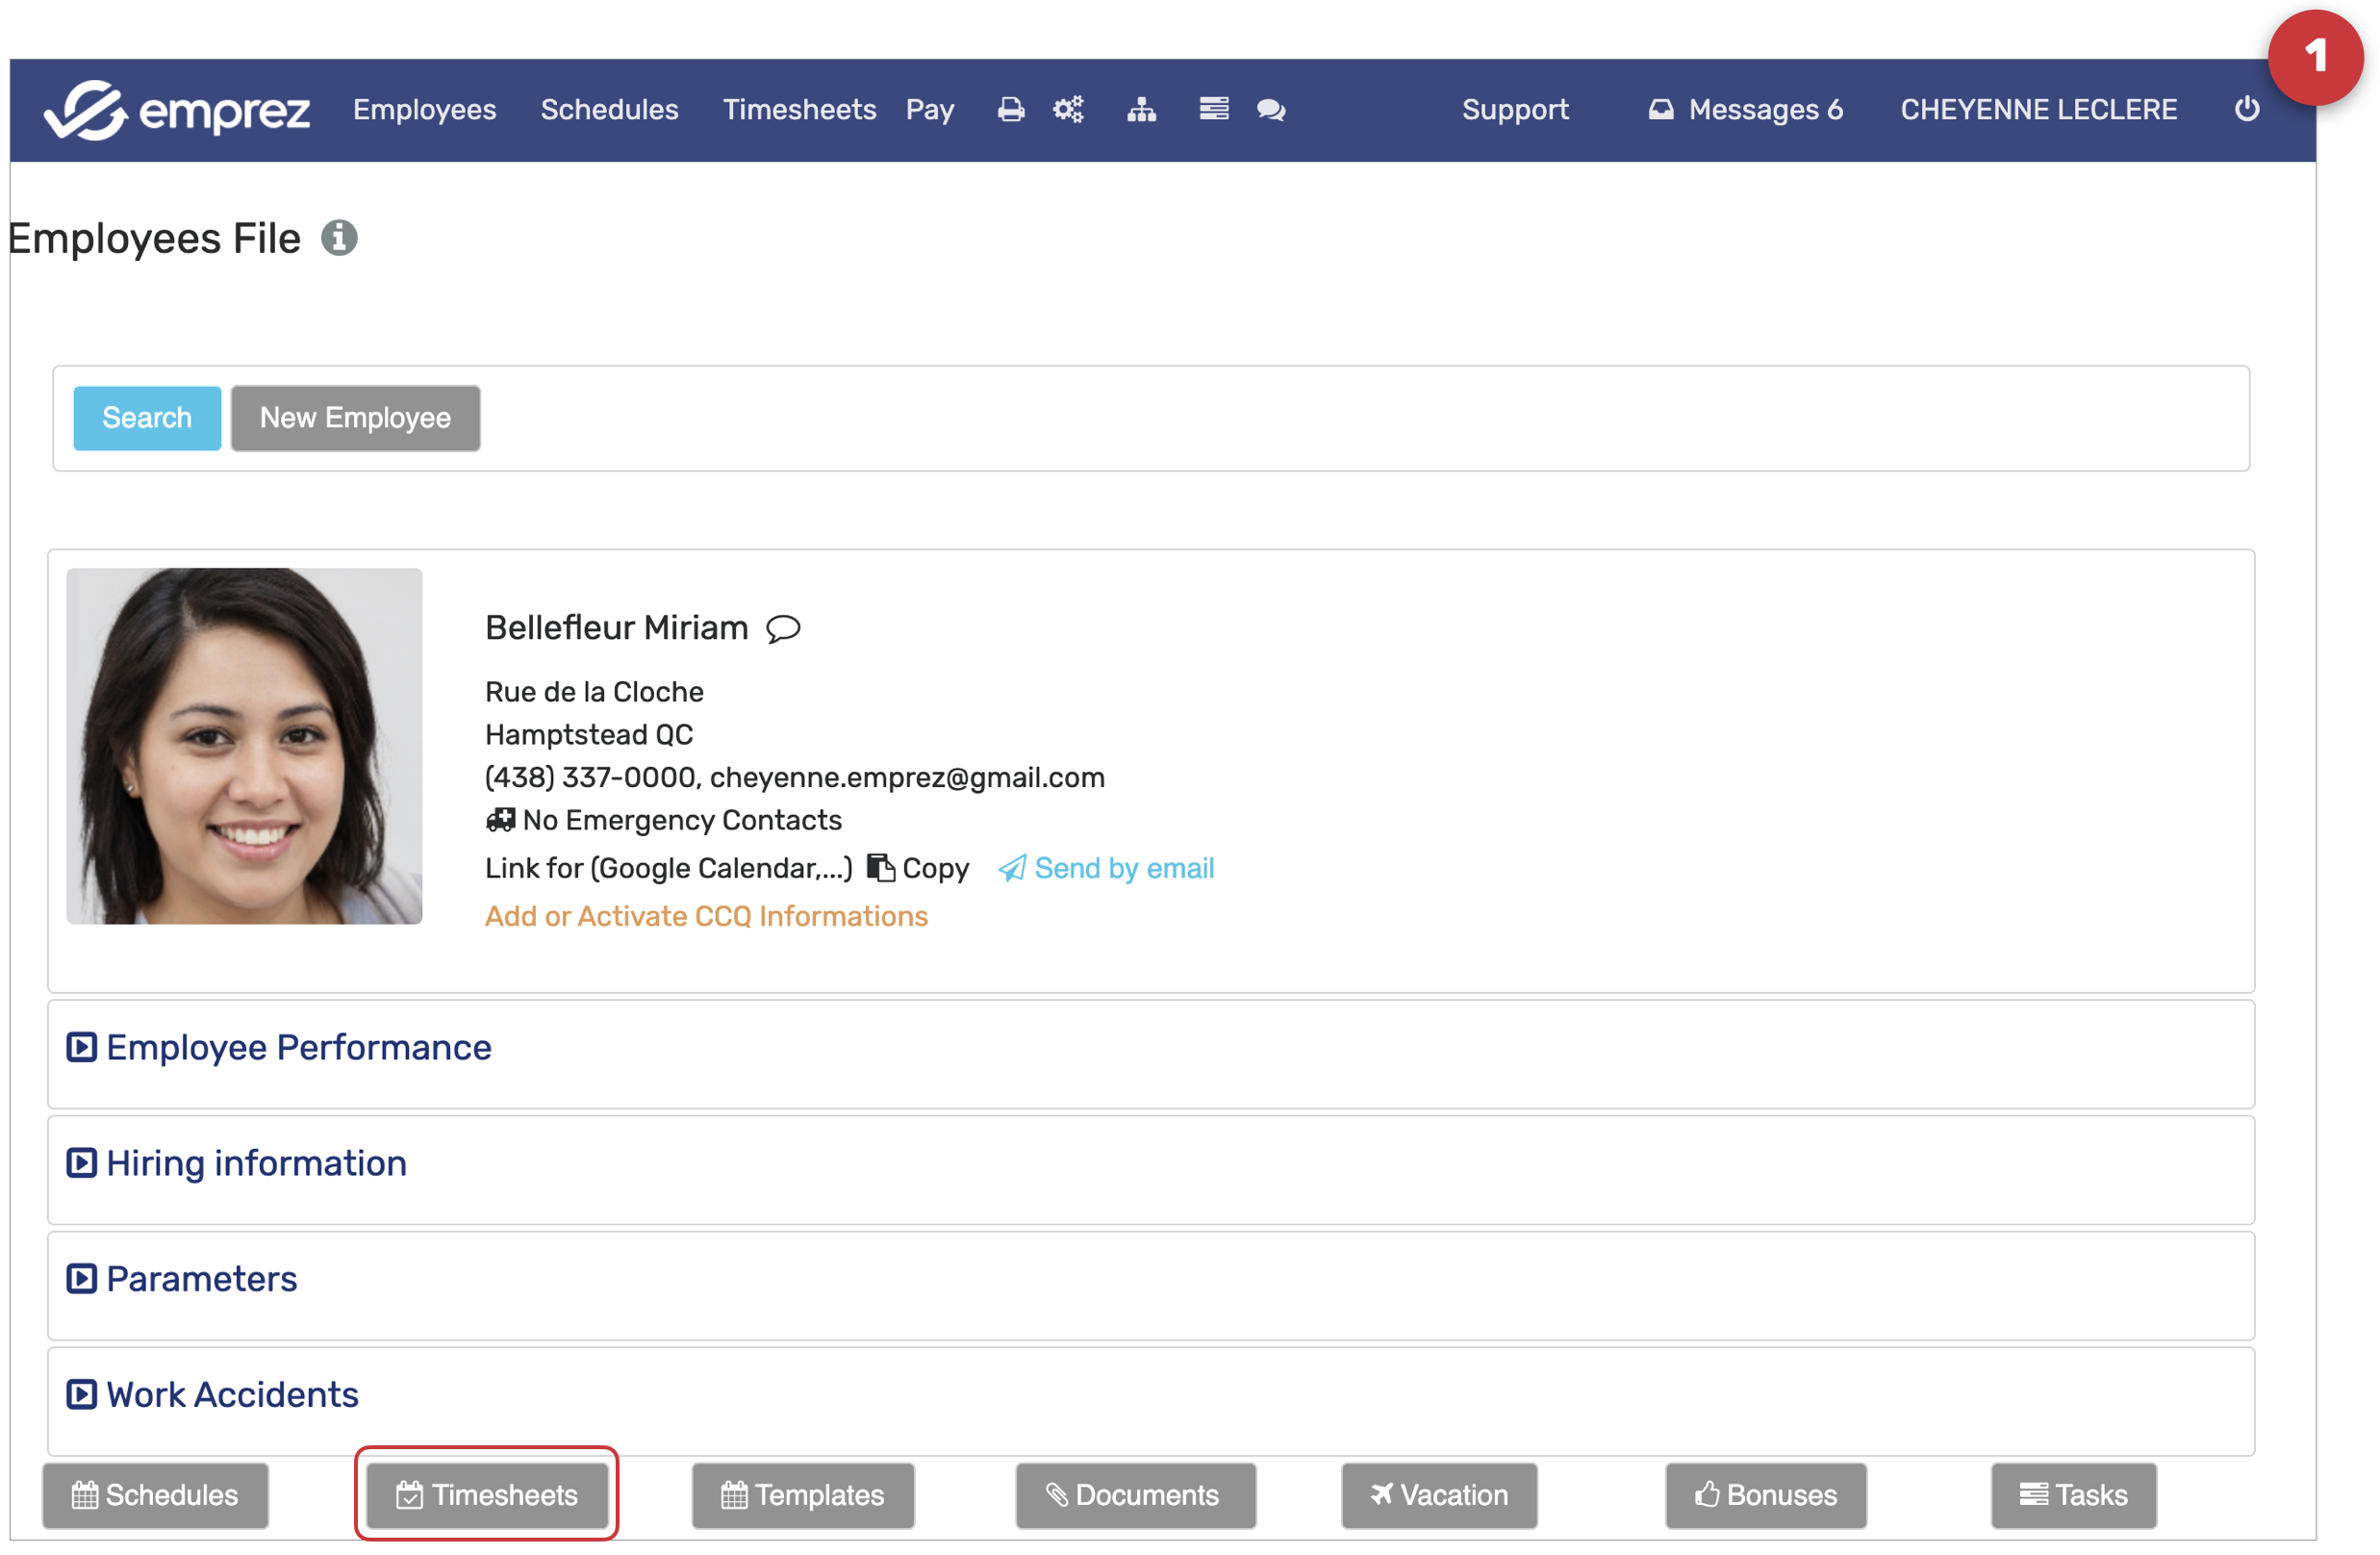Image resolution: width=2380 pixels, height=1555 pixels.
Task: Click the Send by email link
Action: tap(1123, 868)
